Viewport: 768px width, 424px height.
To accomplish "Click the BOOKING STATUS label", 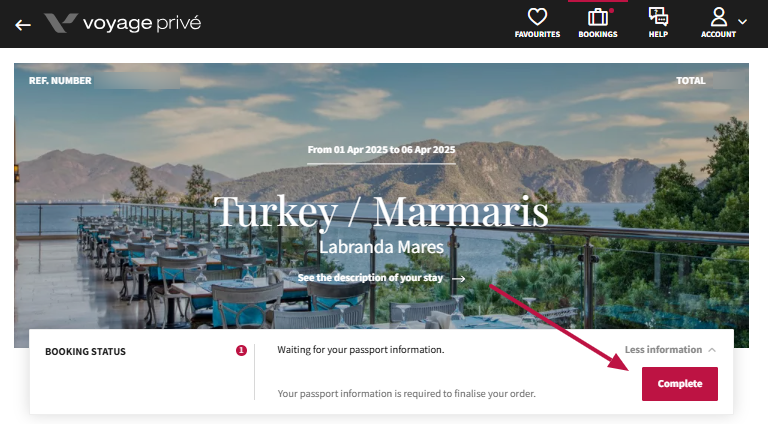I will click(85, 352).
